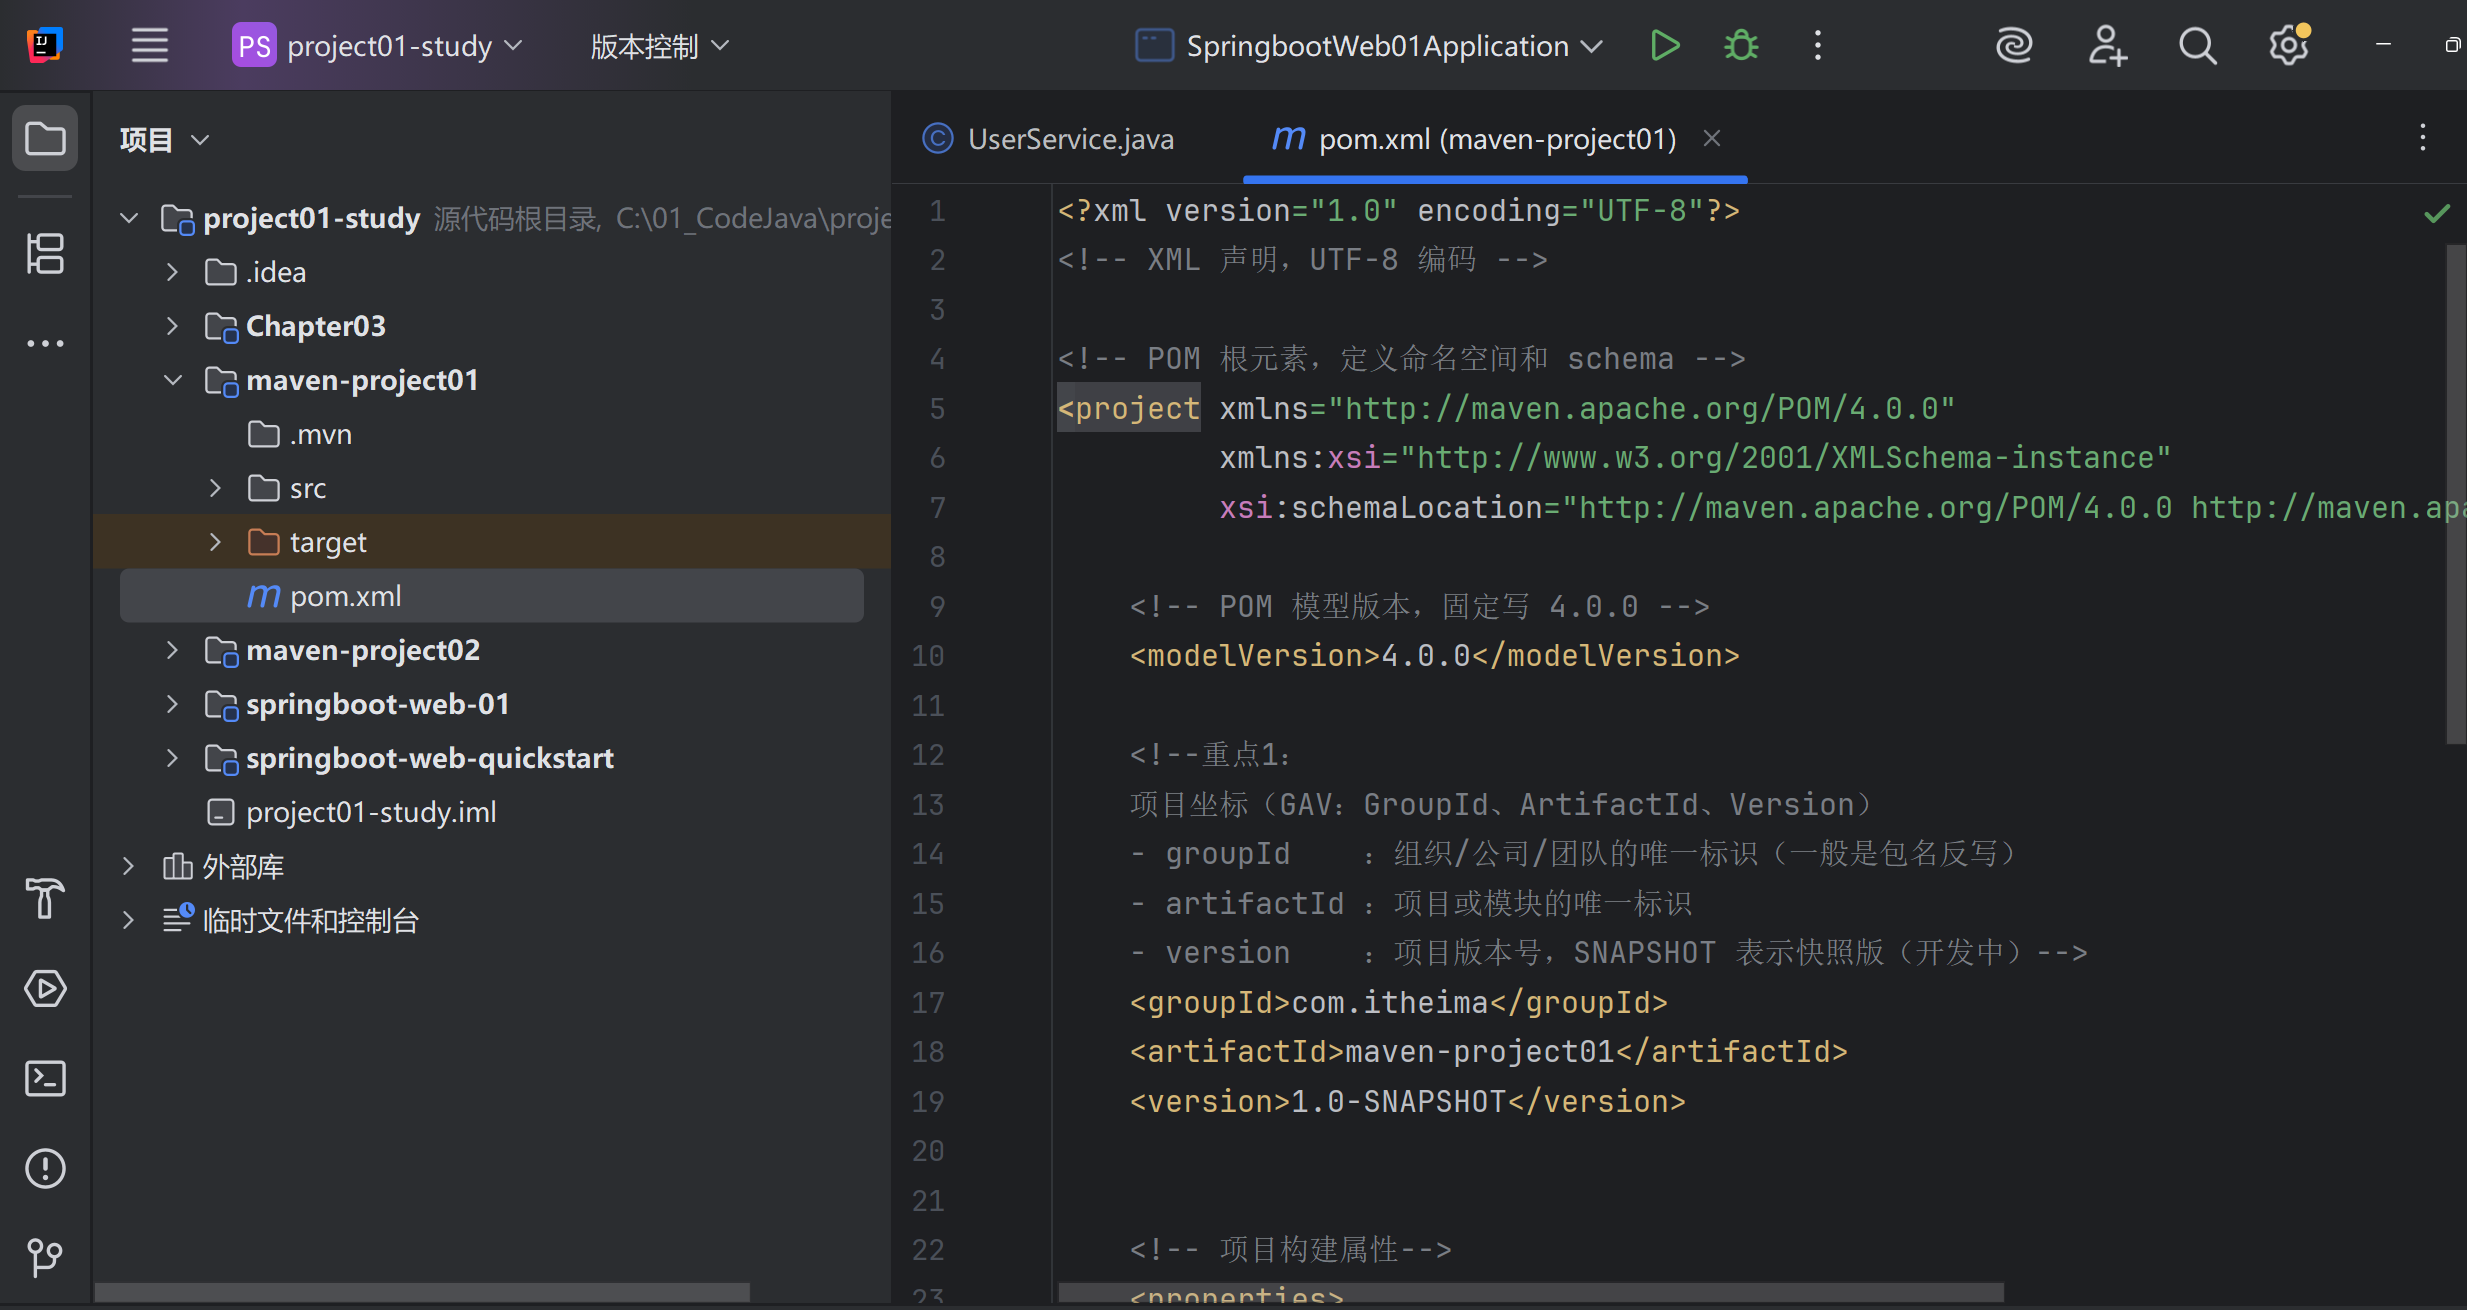Open the Structure tool window
This screenshot has height=1310, width=2467.
tap(45, 253)
